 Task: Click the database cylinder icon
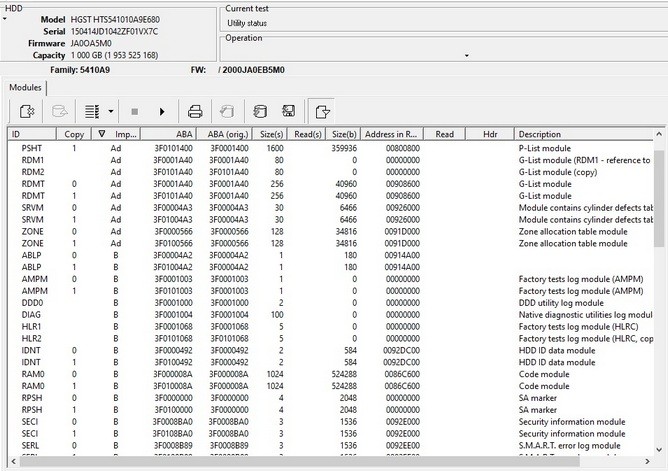[x=260, y=111]
